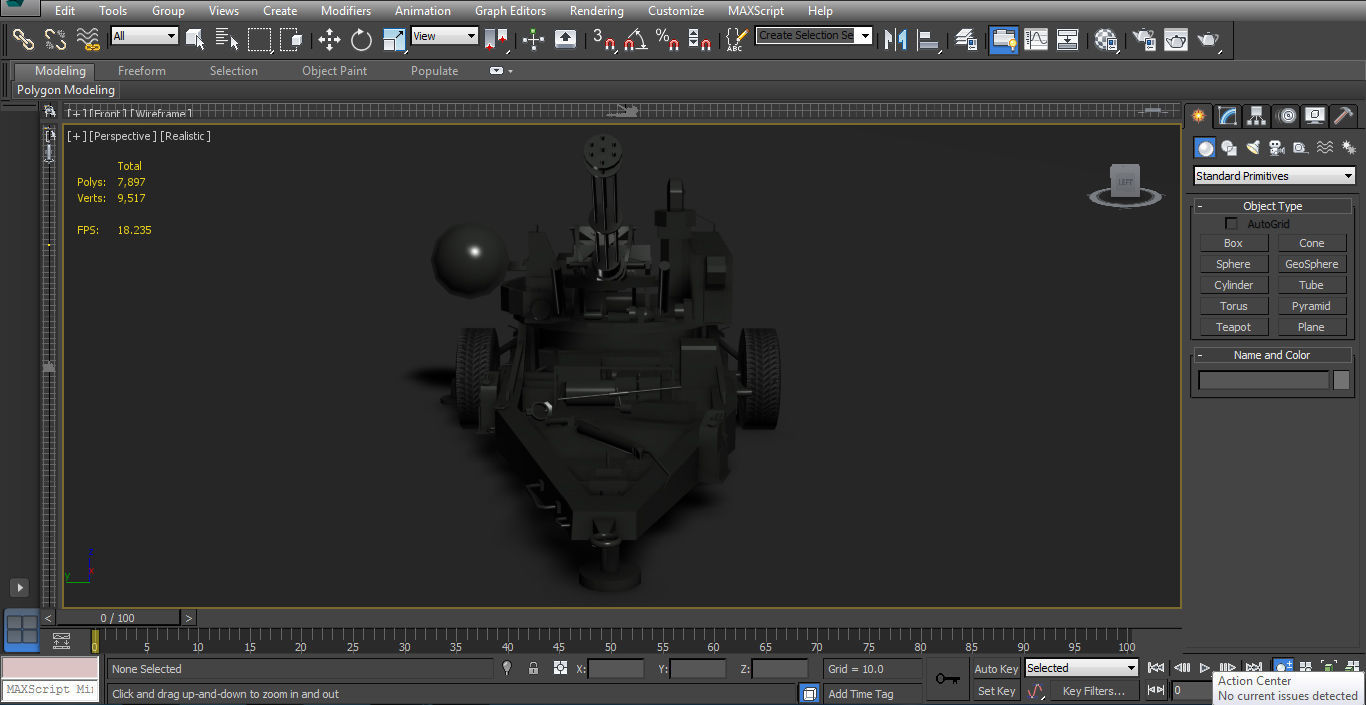Click the Sphere primitive button

point(1233,264)
